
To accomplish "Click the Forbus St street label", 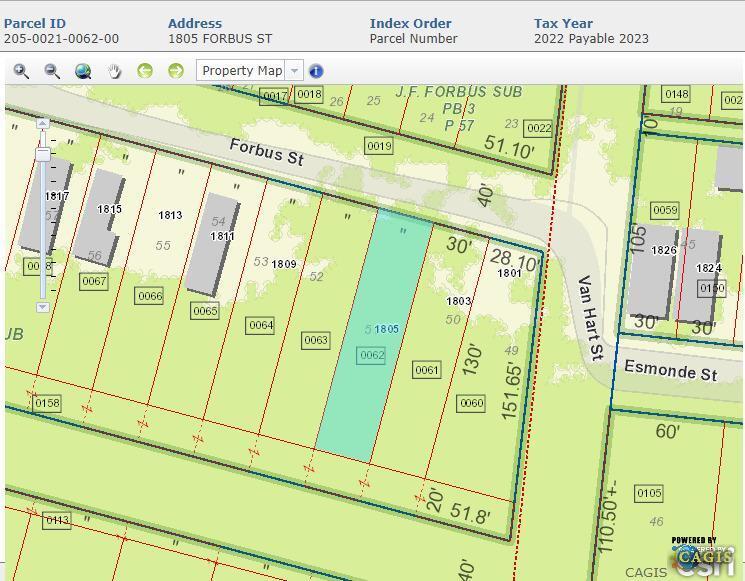I will click(x=267, y=152).
